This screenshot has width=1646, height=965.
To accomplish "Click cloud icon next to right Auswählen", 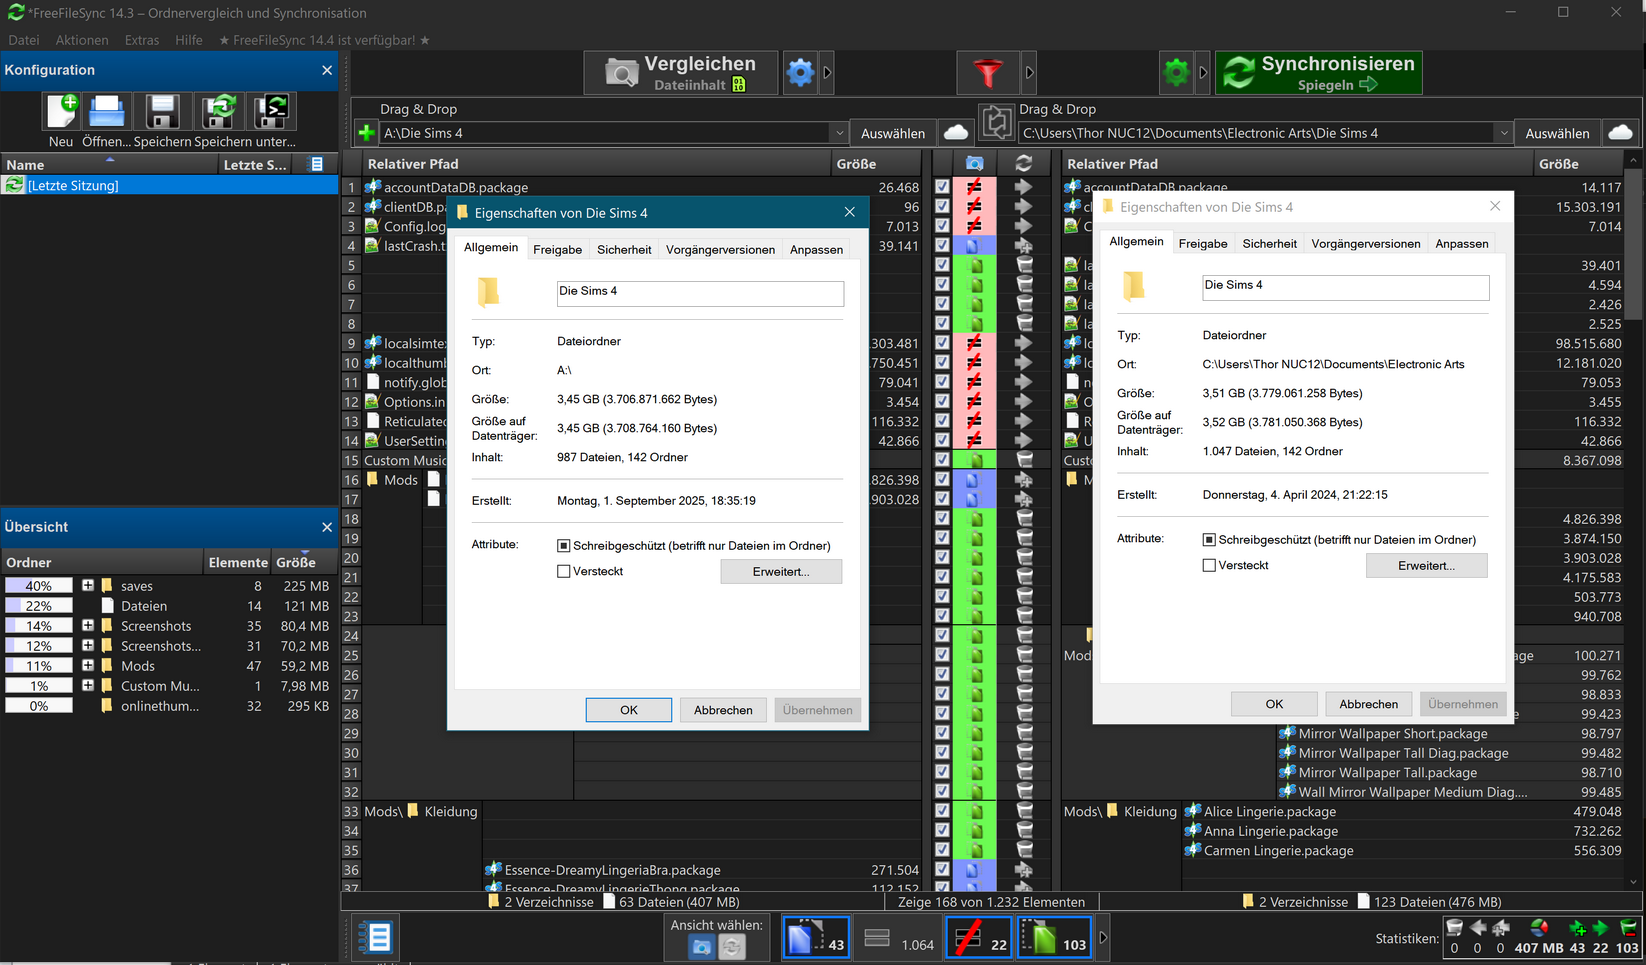I will pos(1621,133).
